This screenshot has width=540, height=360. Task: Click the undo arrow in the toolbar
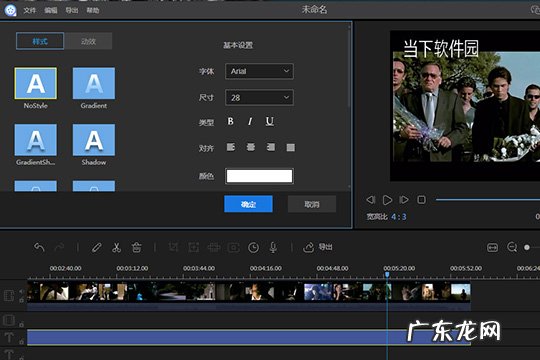click(x=39, y=247)
